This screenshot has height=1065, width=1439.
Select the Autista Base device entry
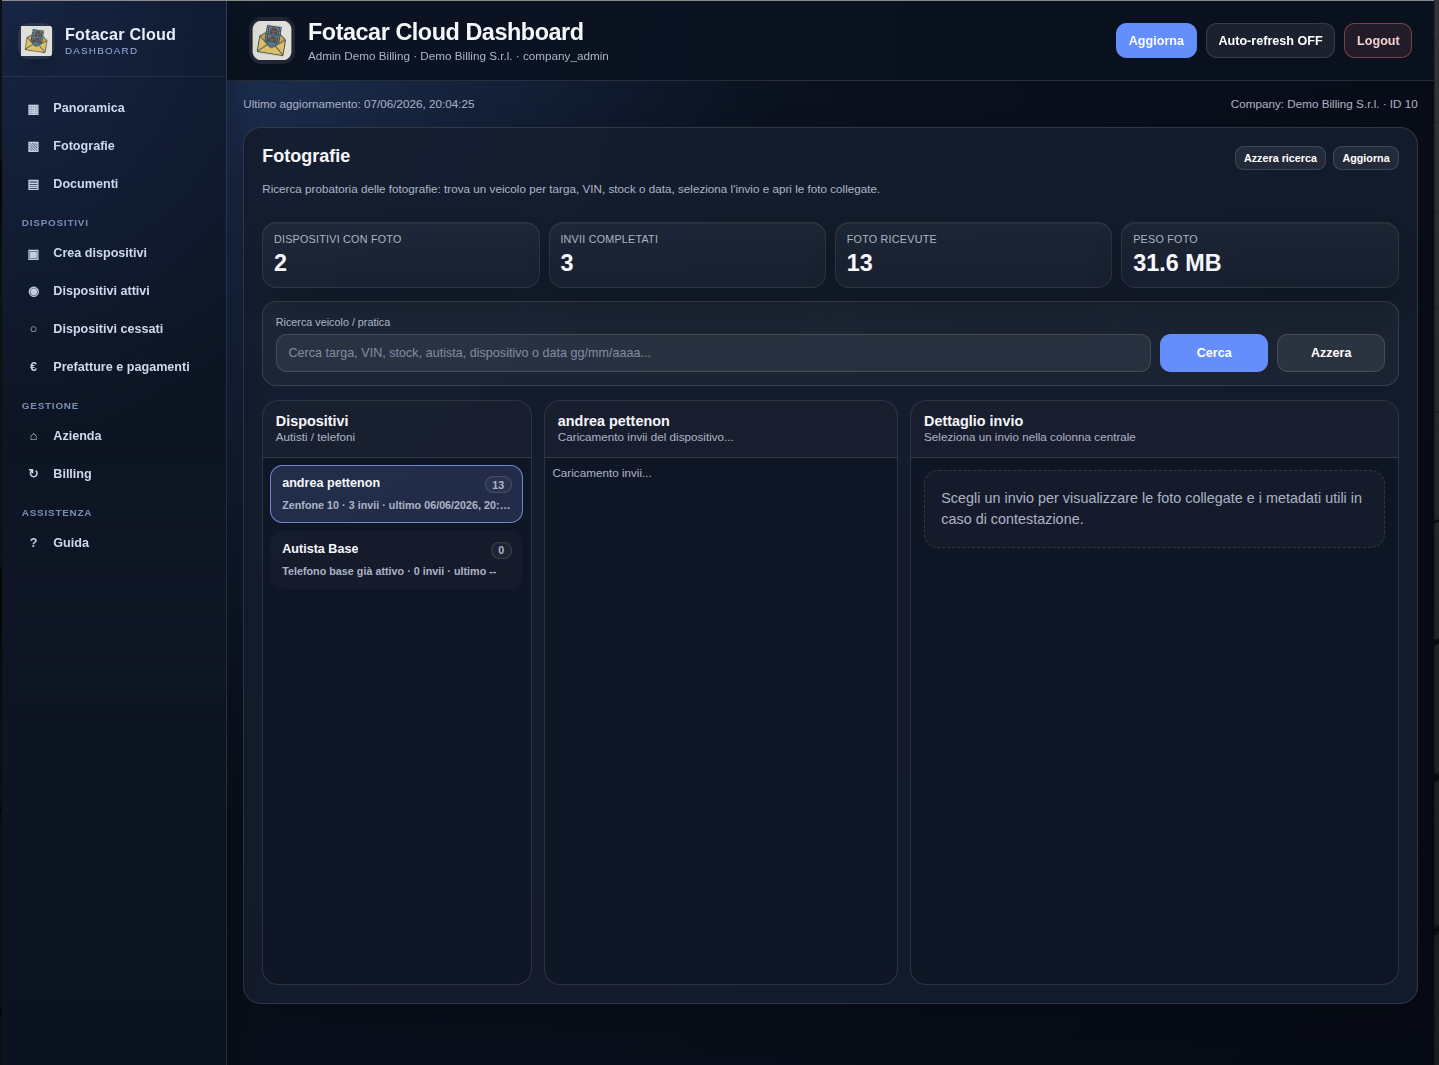pos(396,560)
